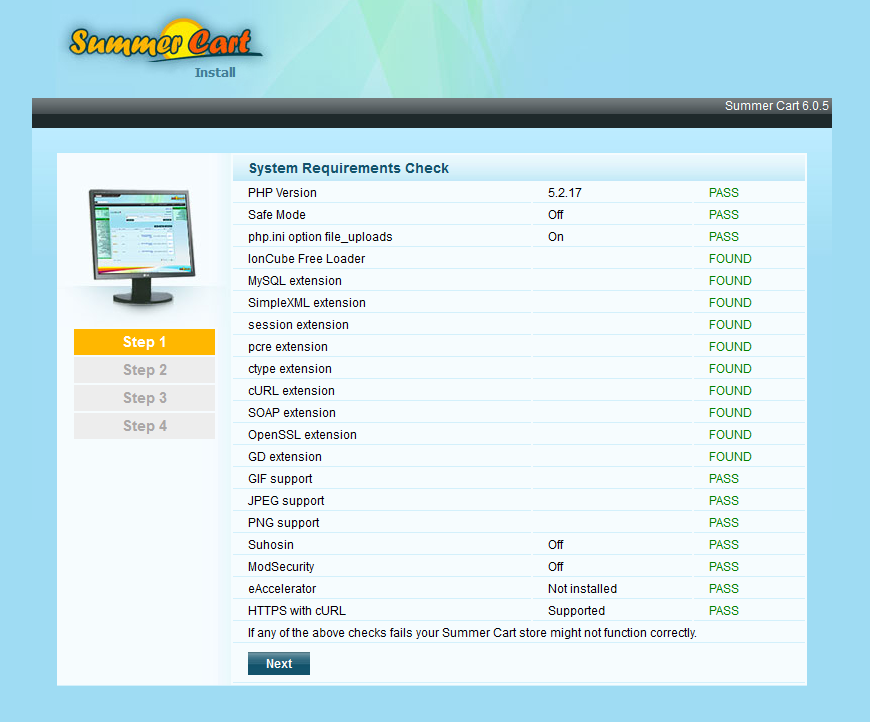870x722 pixels.
Task: Select the cURL extension row label
Action: 291,391
